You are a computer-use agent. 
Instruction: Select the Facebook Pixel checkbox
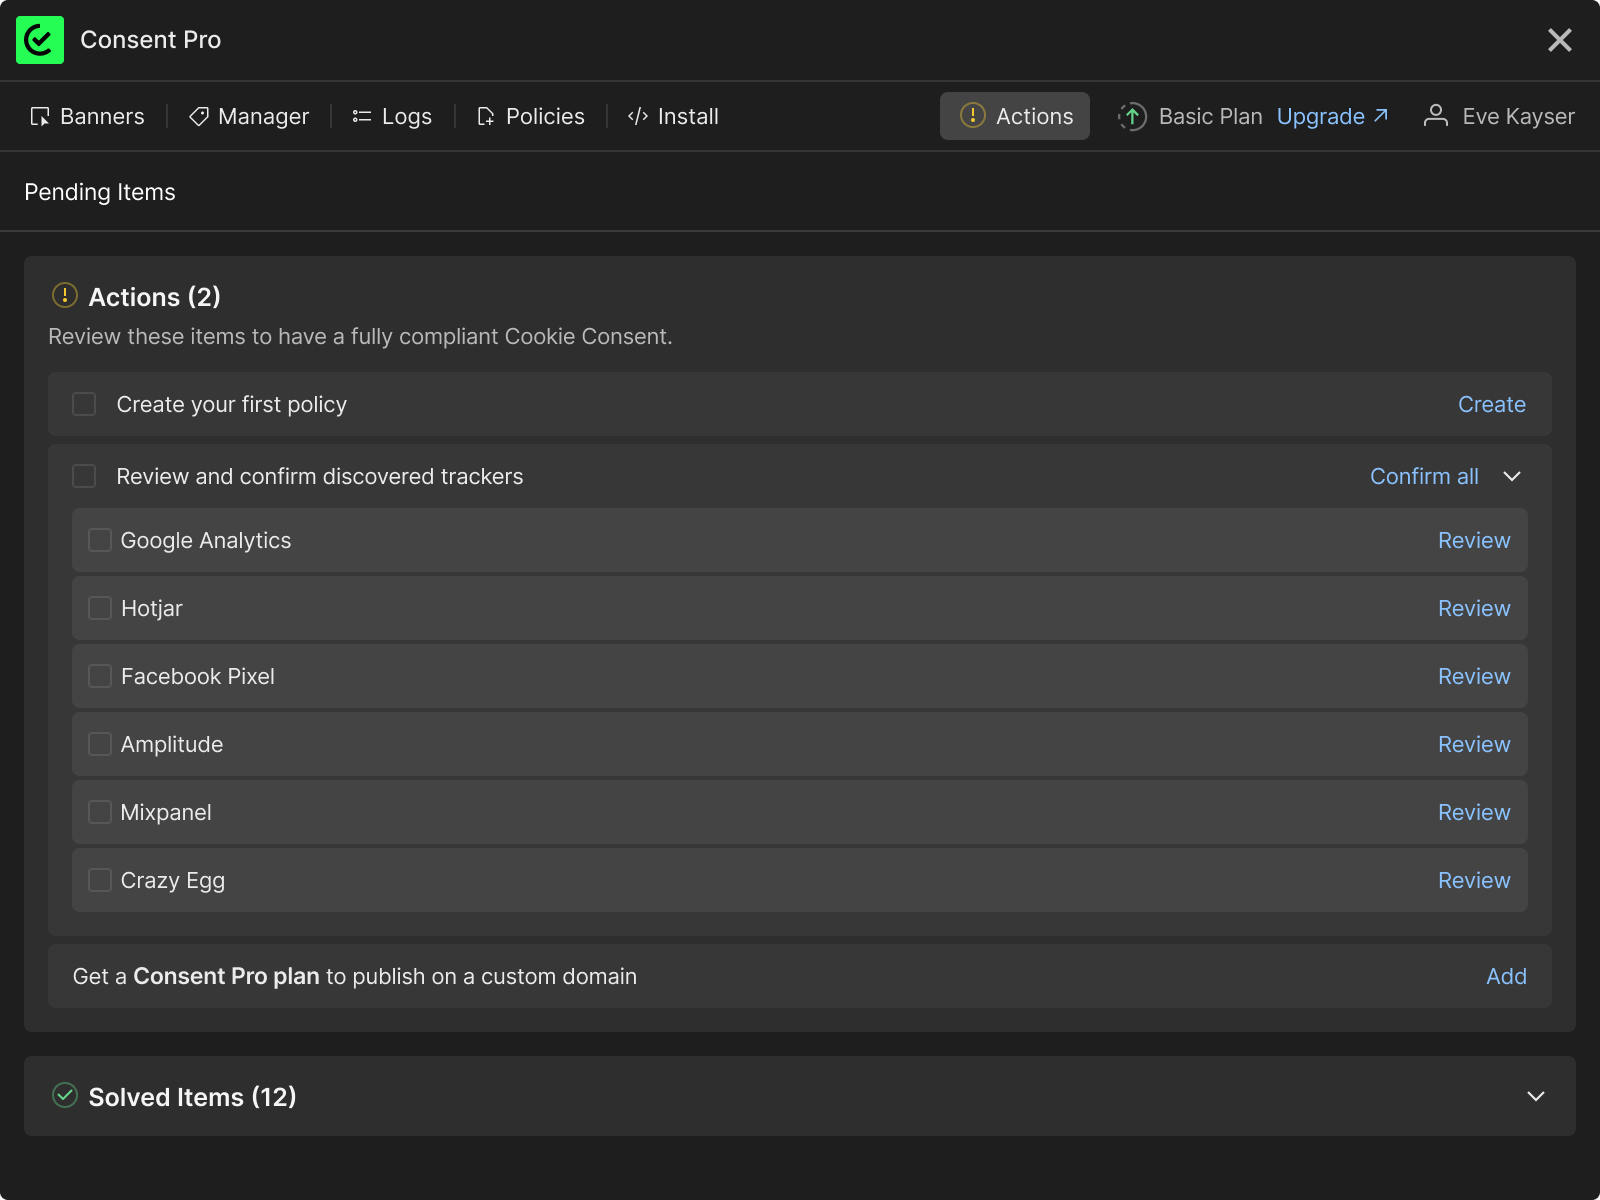(x=100, y=676)
